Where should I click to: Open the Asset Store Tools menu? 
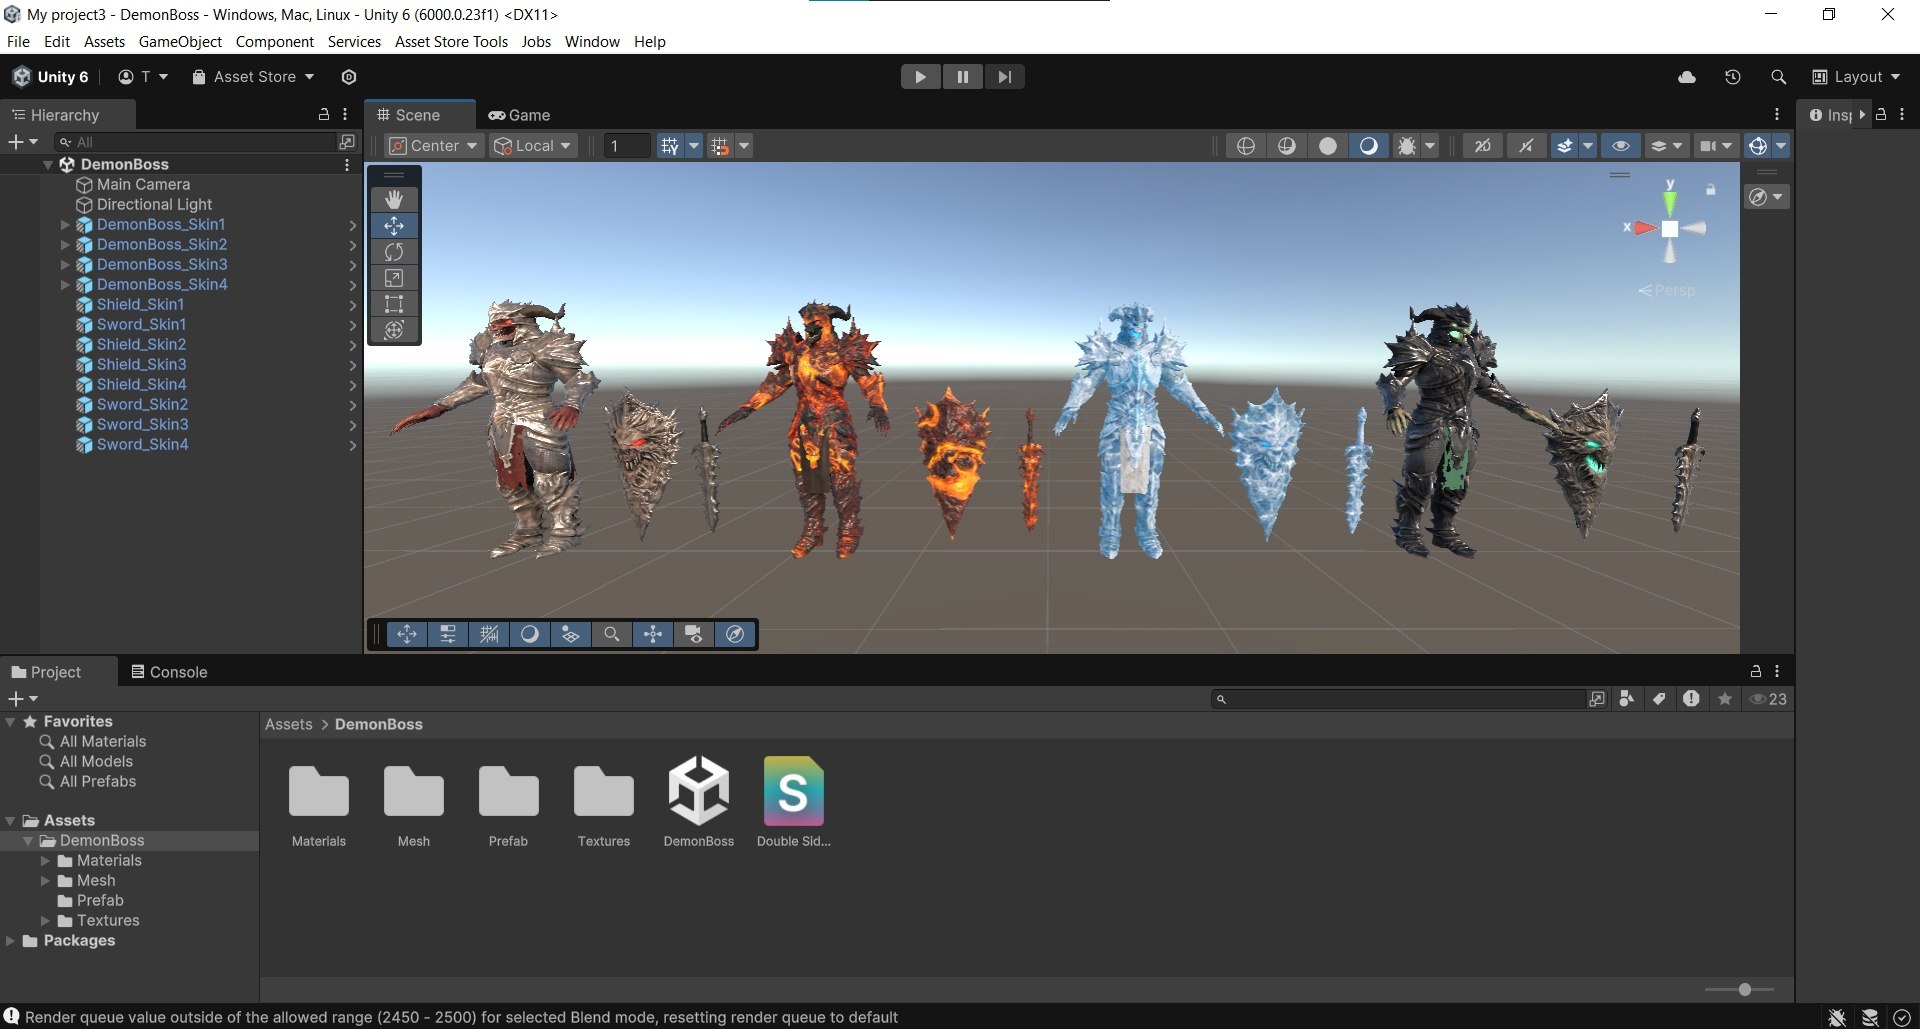pyautogui.click(x=451, y=42)
